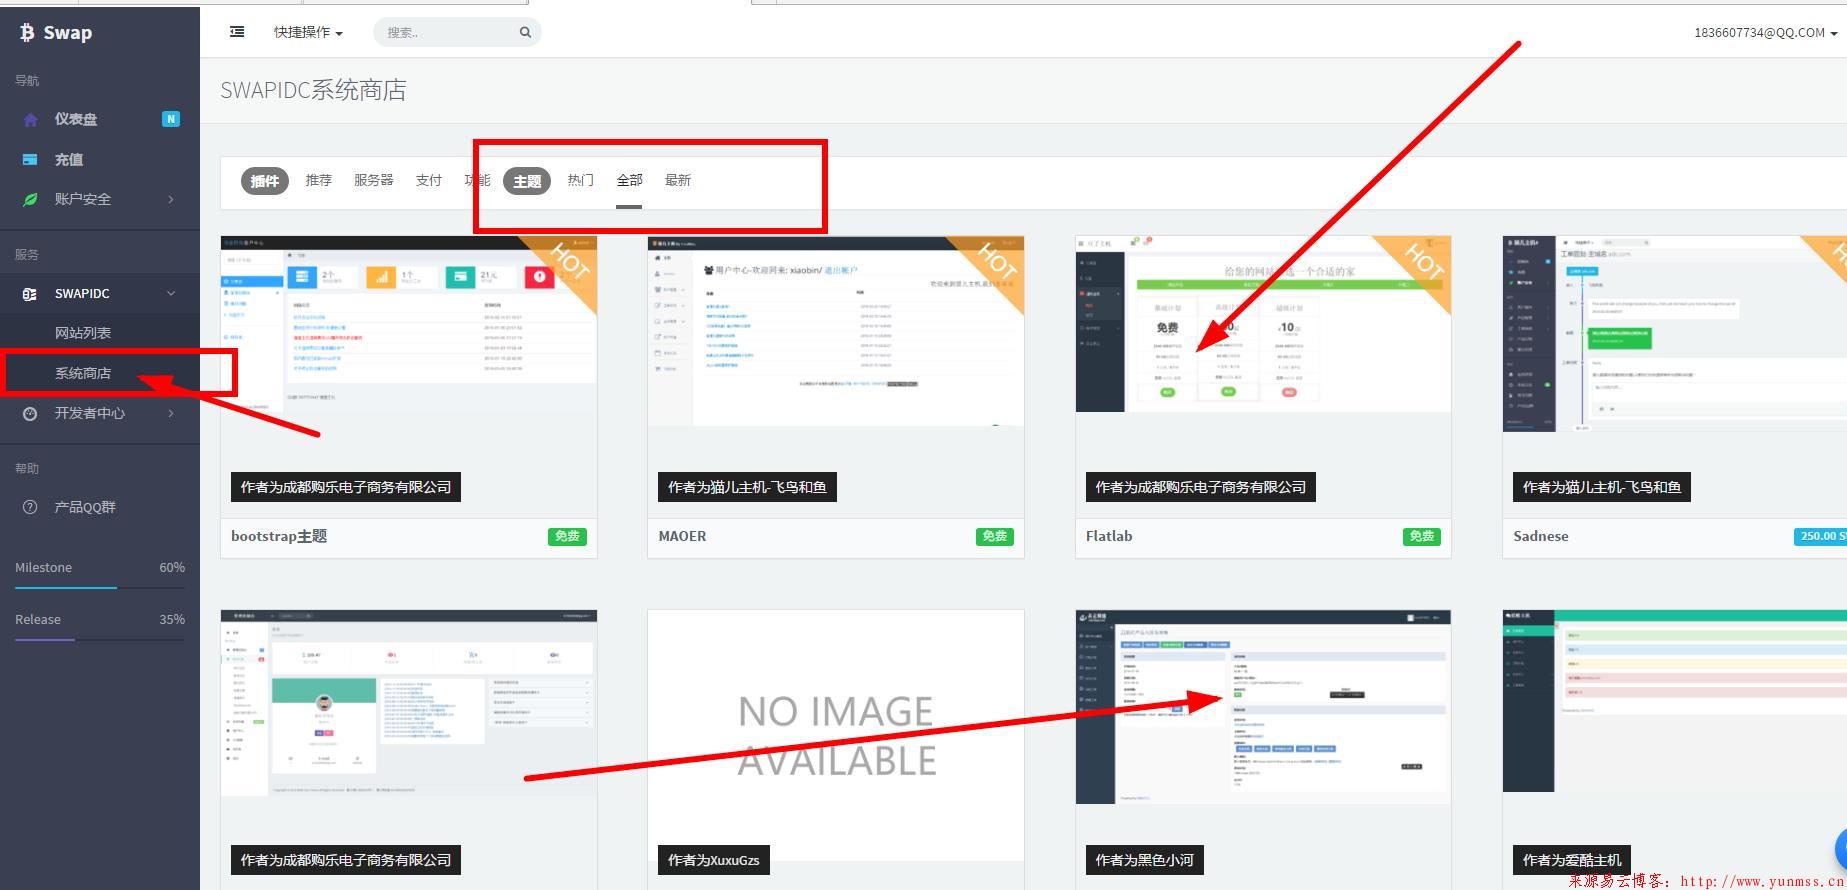Image resolution: width=1847 pixels, height=890 pixels.
Task: Open 系统商店 in sidebar
Action: pyautogui.click(x=83, y=373)
